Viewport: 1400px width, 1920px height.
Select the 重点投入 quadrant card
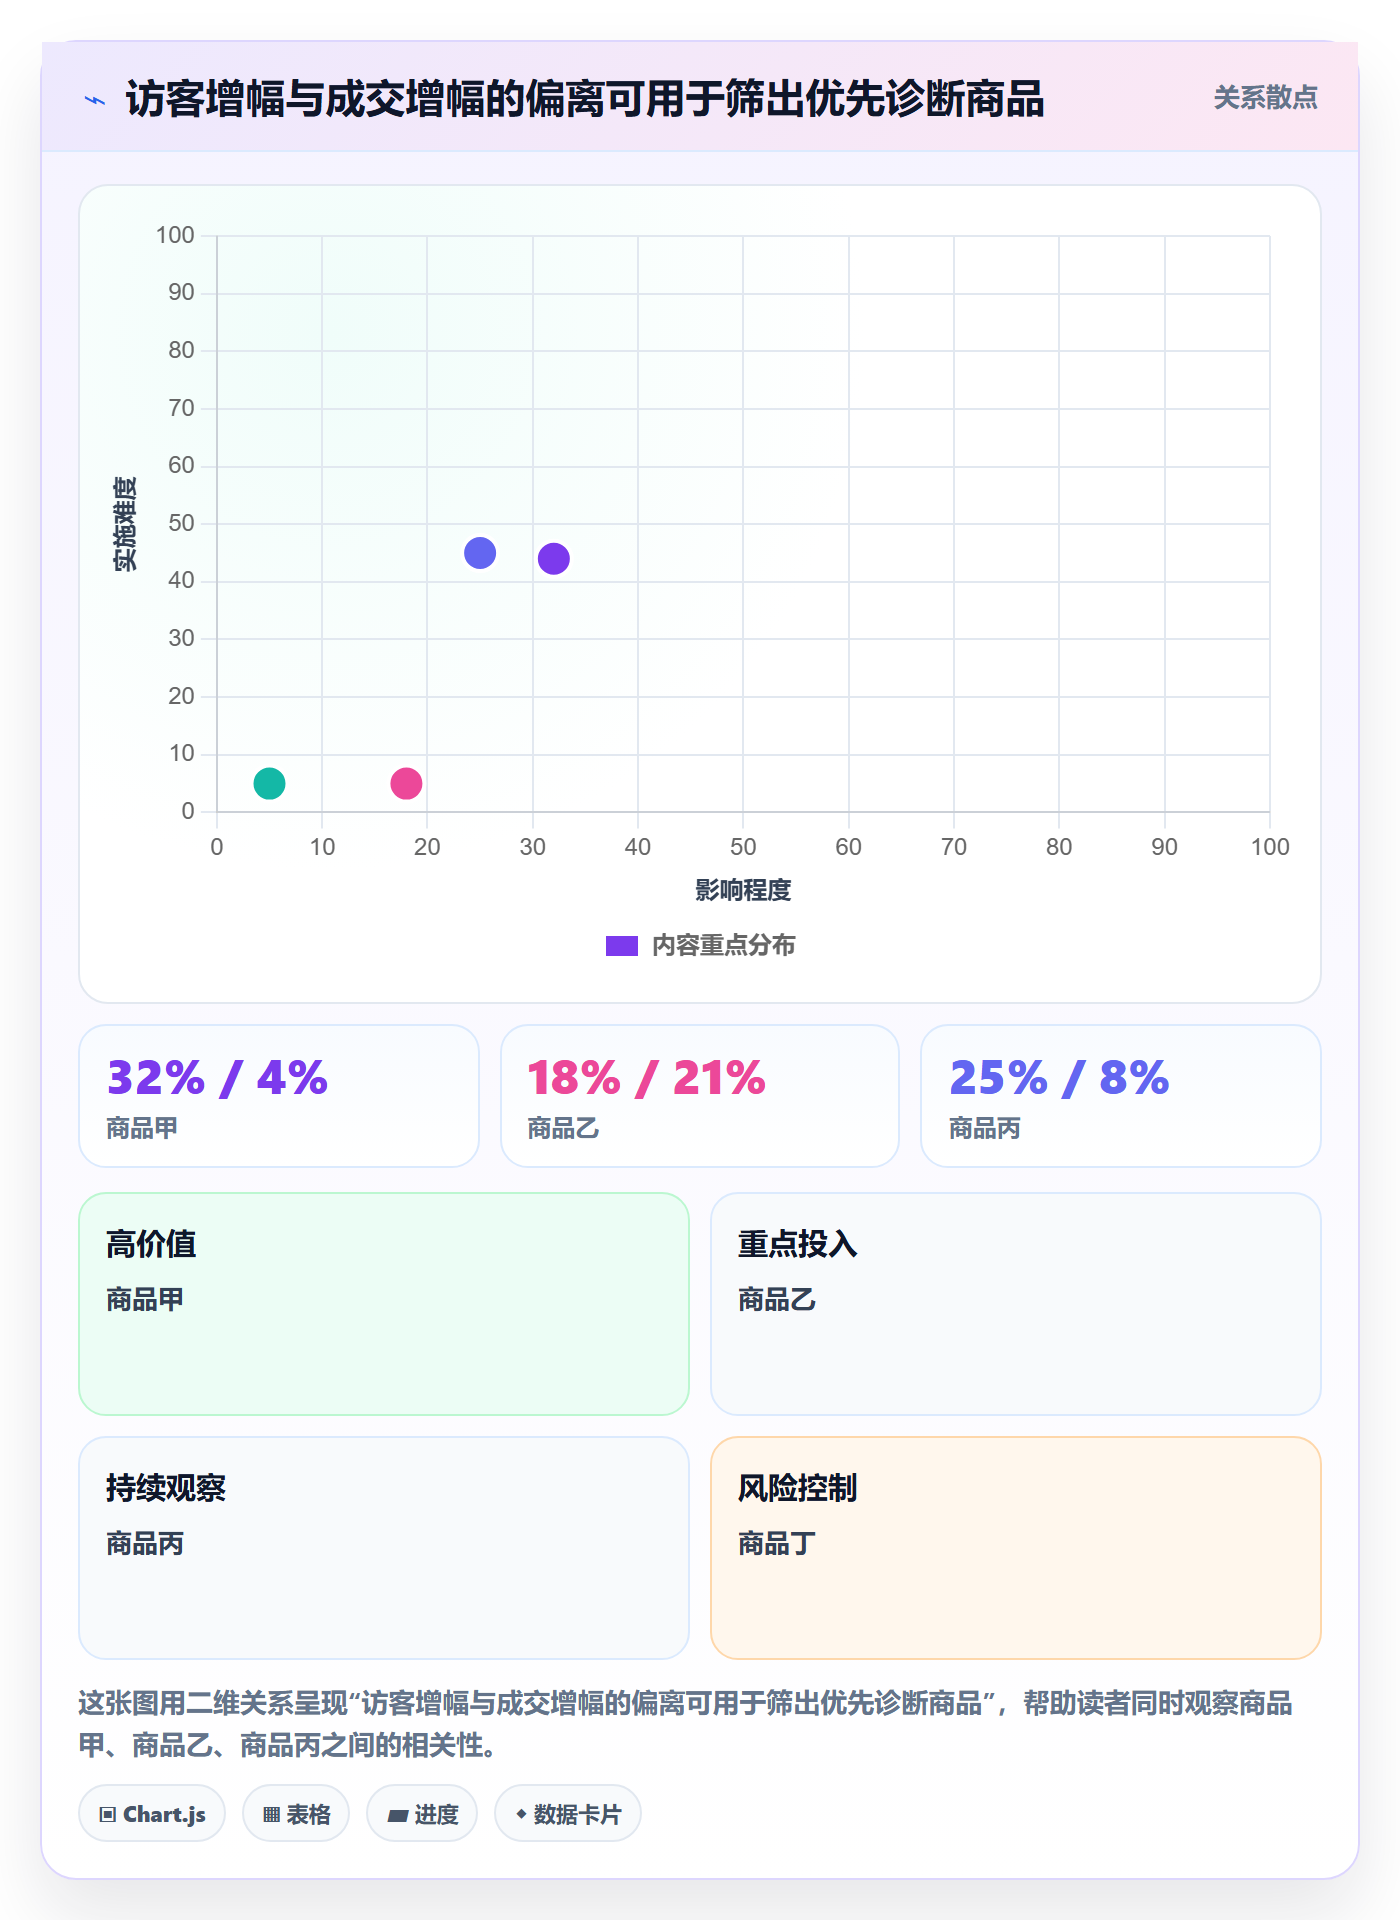(x=1016, y=1304)
